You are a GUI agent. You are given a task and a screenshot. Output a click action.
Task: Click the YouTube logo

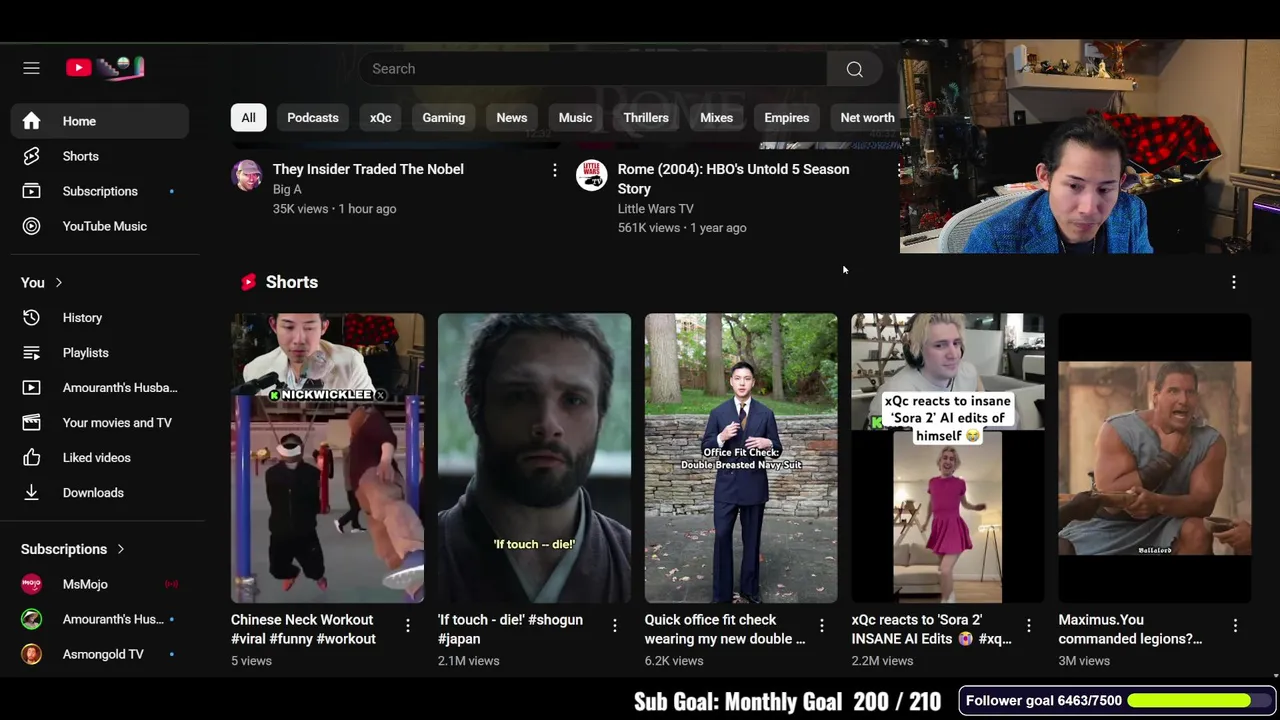tap(105, 68)
